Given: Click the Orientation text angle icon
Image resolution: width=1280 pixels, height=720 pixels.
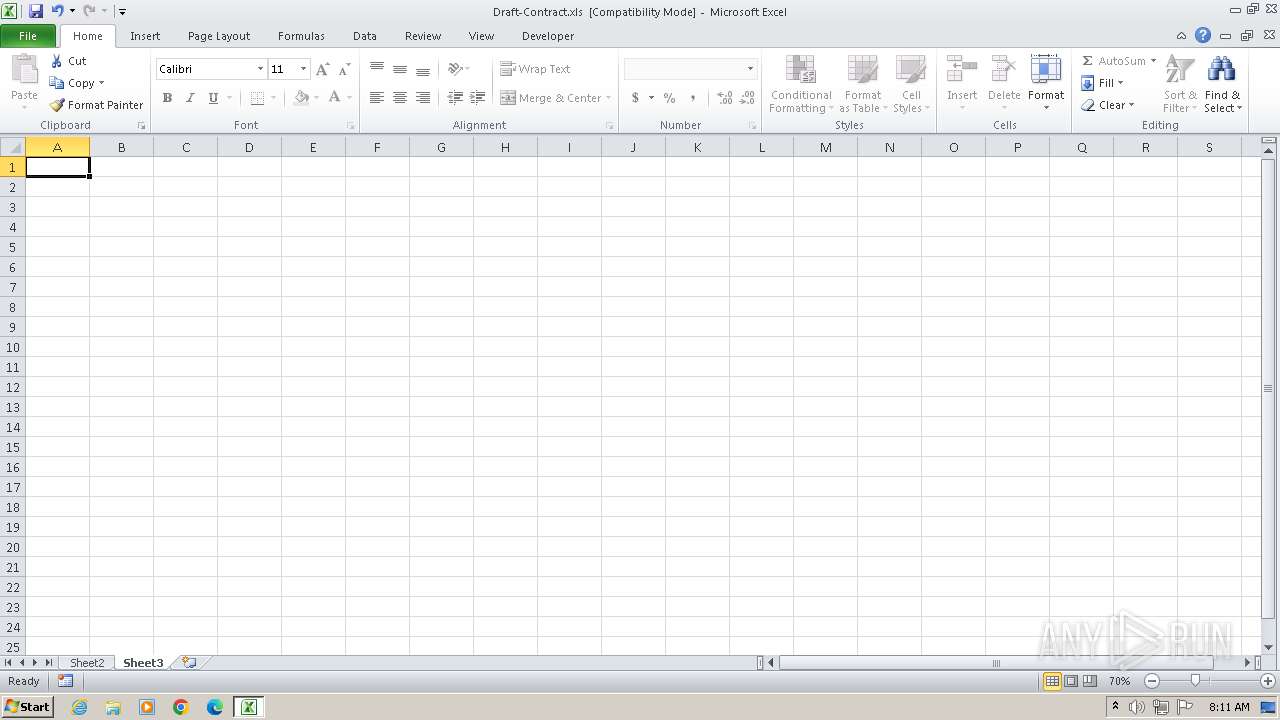Looking at the screenshot, I should pos(455,69).
